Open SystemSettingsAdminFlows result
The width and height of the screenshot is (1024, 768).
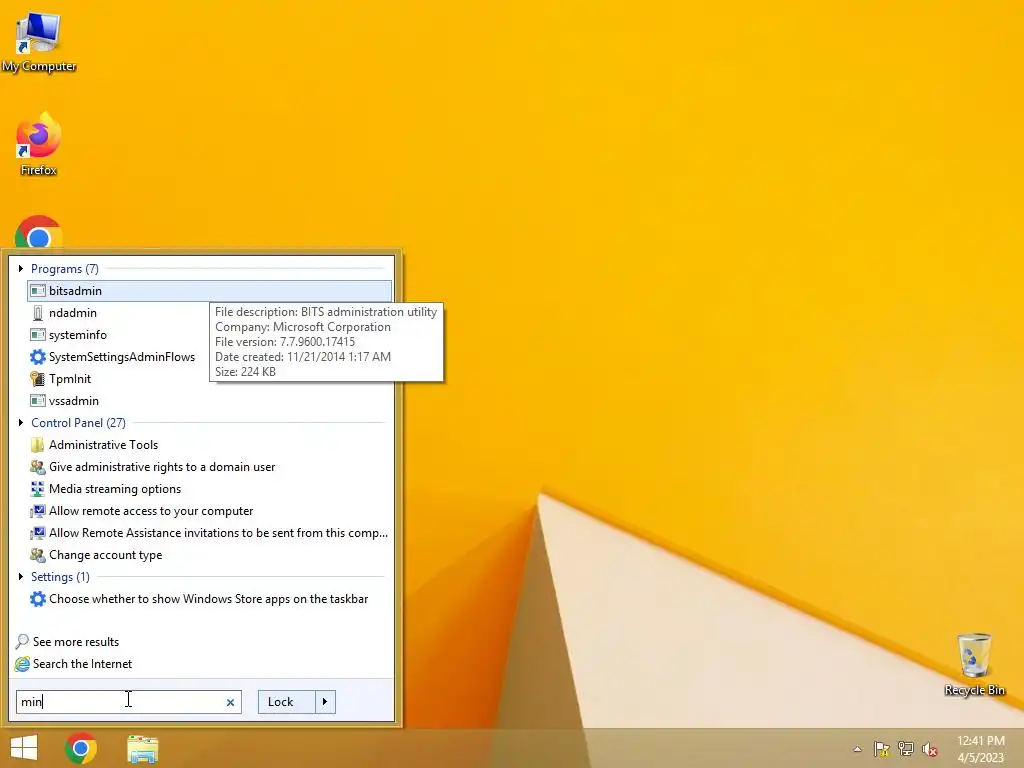tap(121, 357)
